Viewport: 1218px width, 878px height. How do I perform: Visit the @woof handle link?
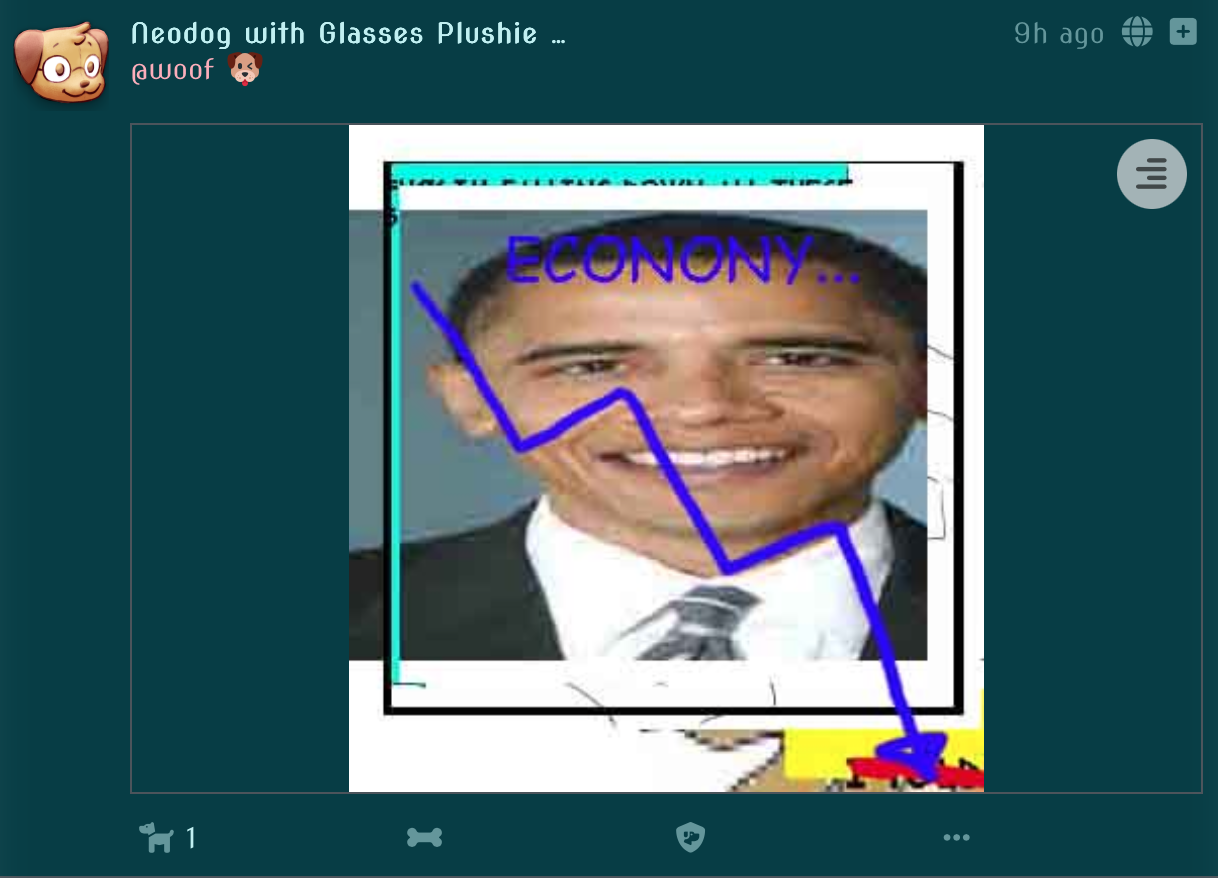point(172,70)
